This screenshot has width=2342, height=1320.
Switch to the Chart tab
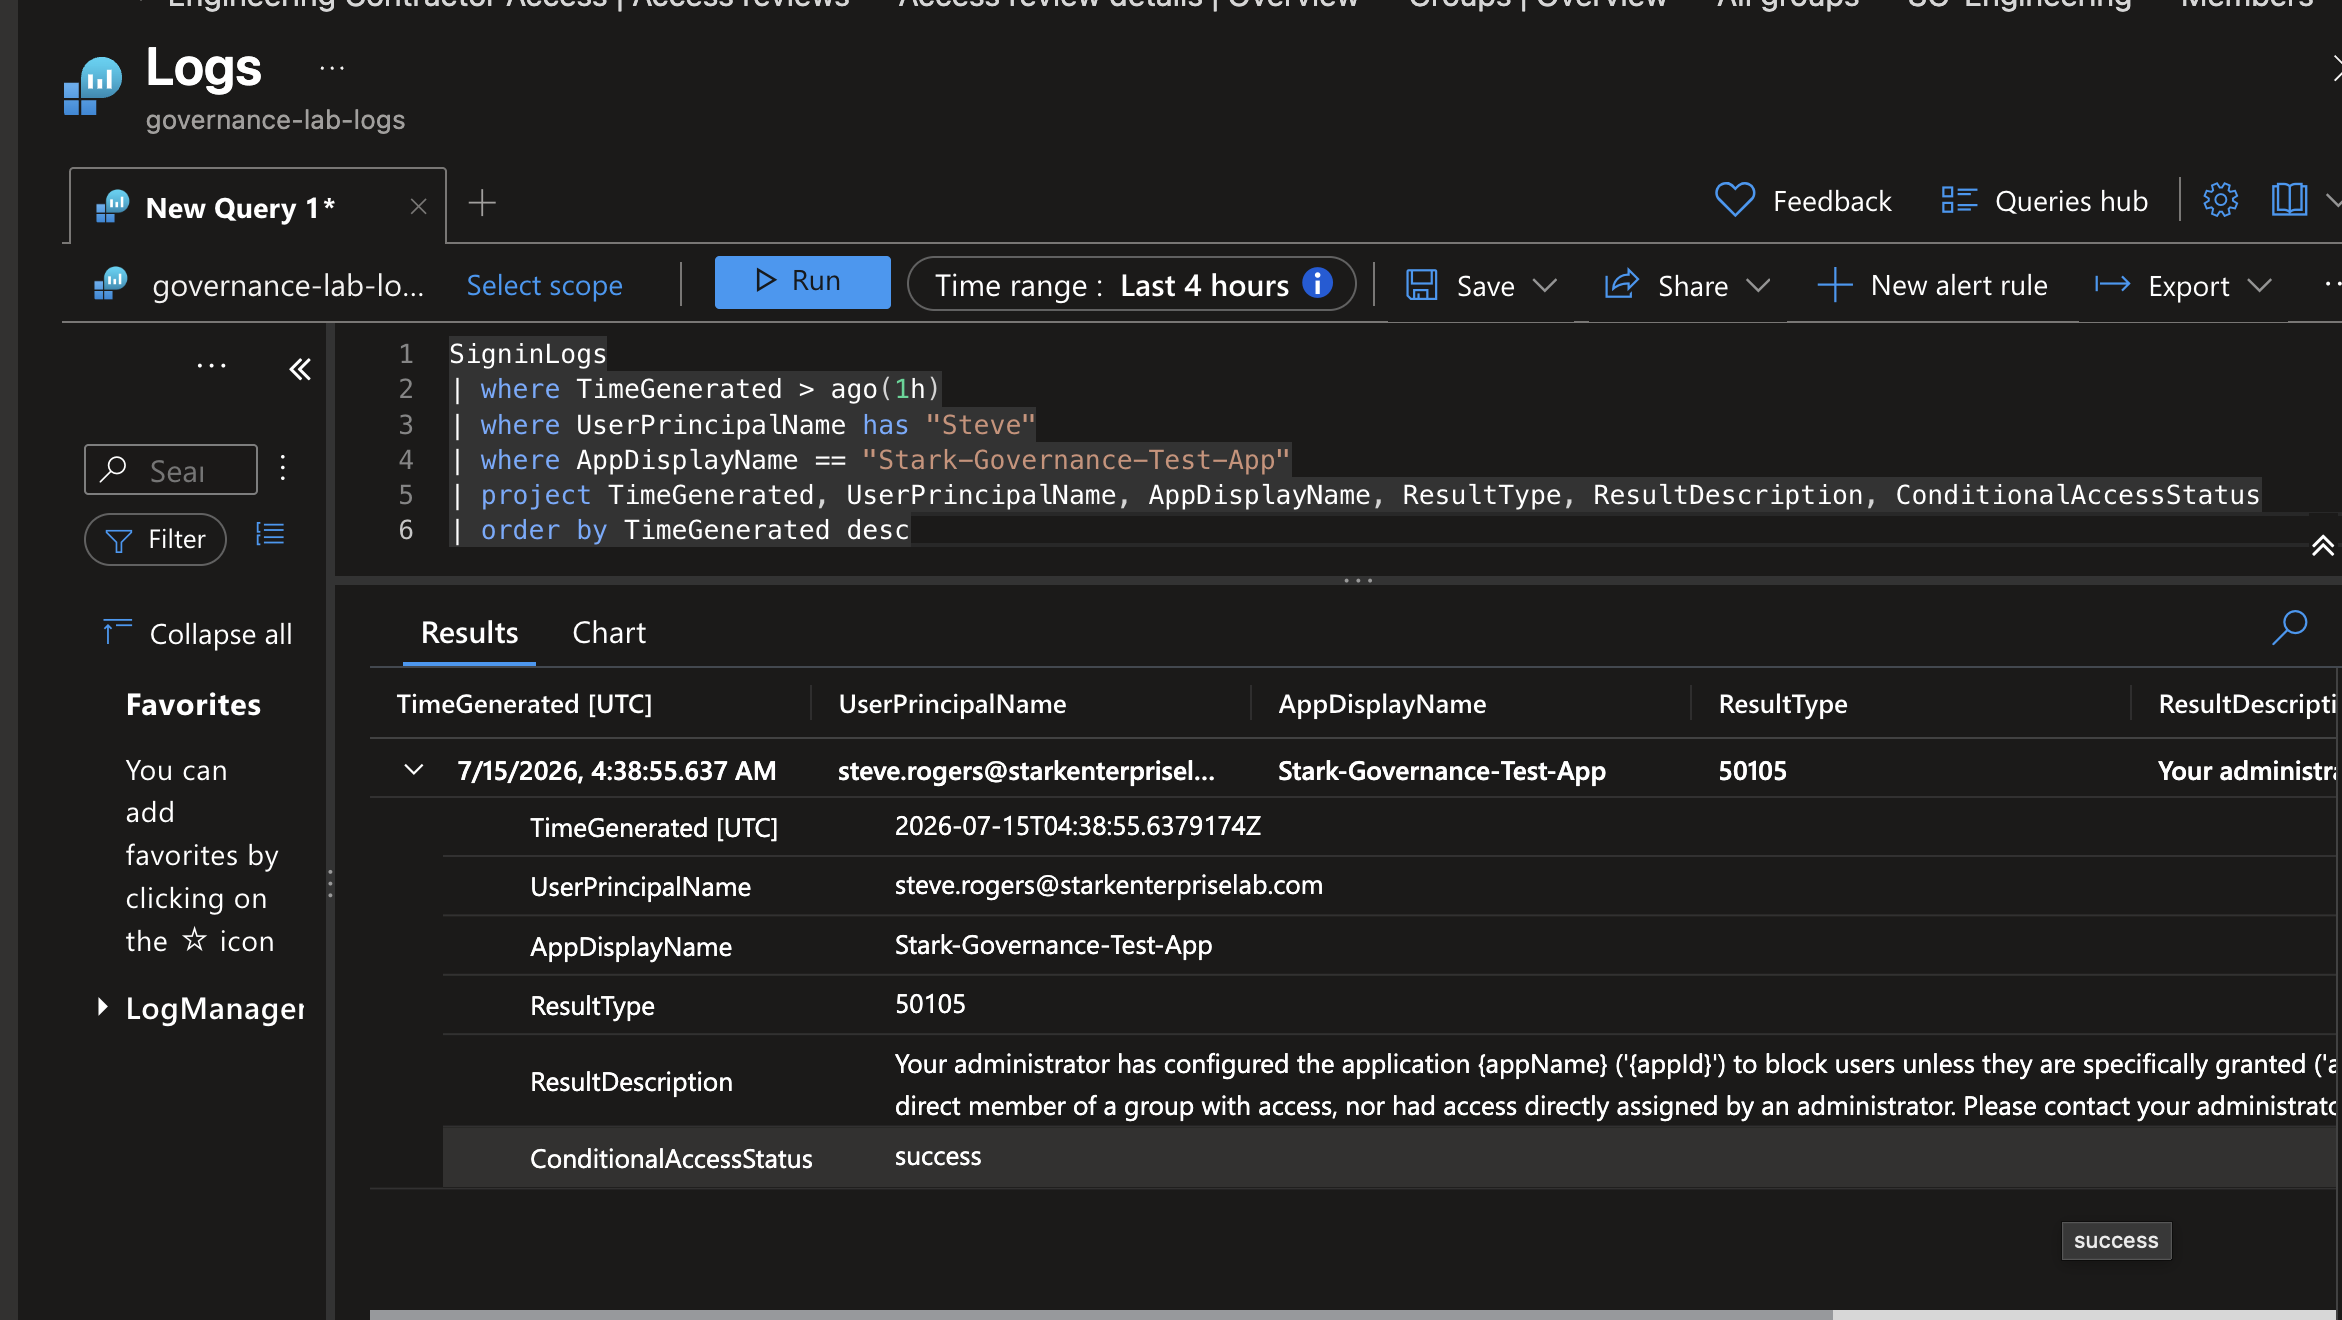[x=609, y=633]
